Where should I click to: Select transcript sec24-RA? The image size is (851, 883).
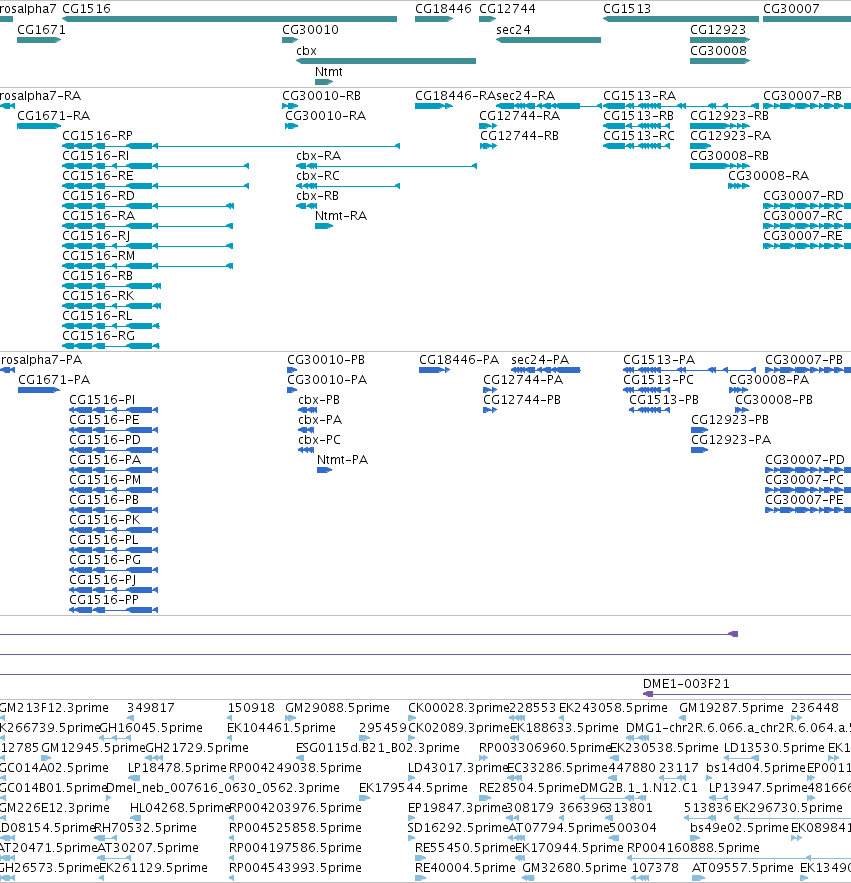525,96
